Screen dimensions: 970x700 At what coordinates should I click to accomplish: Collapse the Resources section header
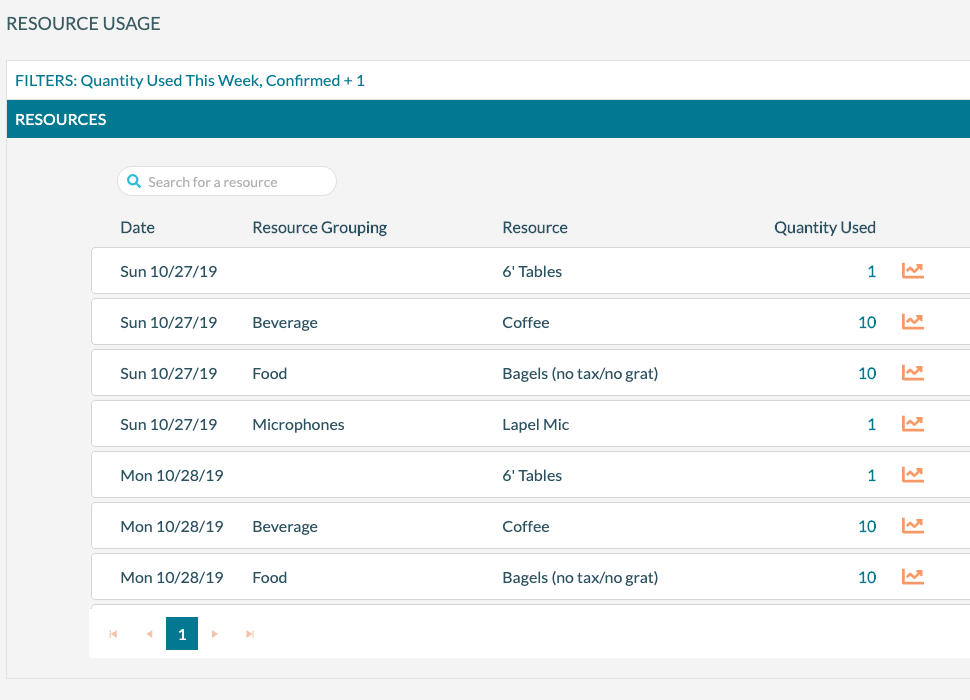(60, 119)
